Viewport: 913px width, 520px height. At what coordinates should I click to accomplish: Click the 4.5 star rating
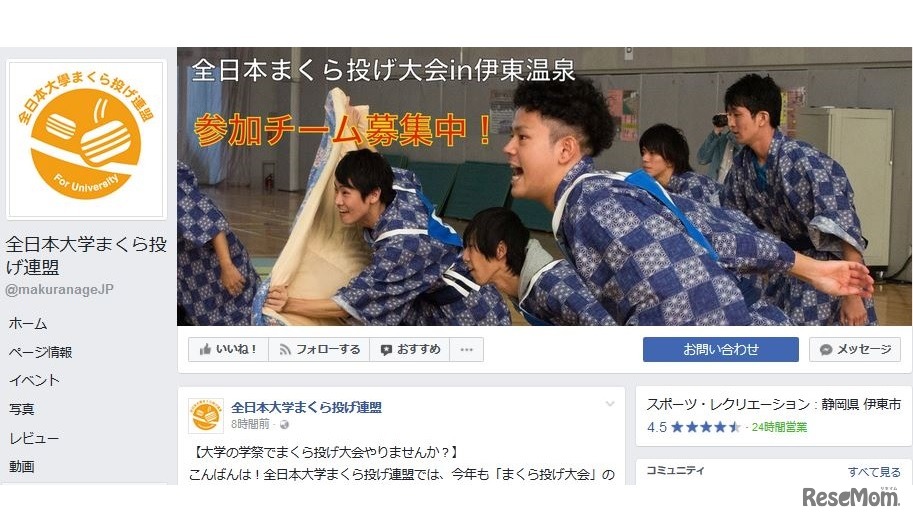click(693, 427)
